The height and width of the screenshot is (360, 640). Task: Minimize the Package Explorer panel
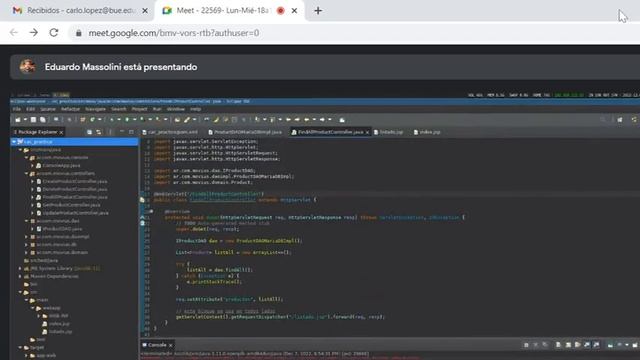(122, 132)
